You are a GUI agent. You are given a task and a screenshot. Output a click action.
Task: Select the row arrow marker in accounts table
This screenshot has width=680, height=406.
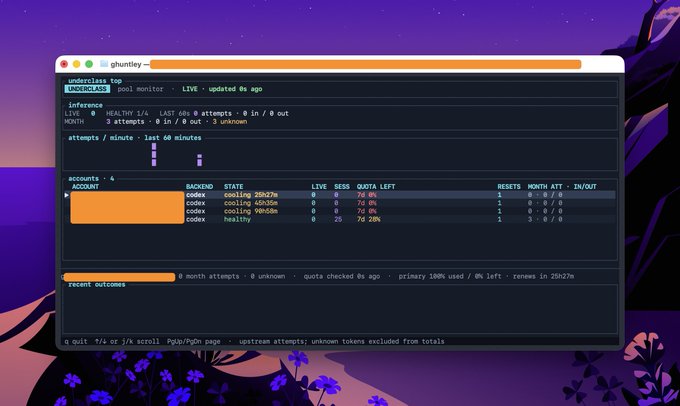(x=67, y=195)
